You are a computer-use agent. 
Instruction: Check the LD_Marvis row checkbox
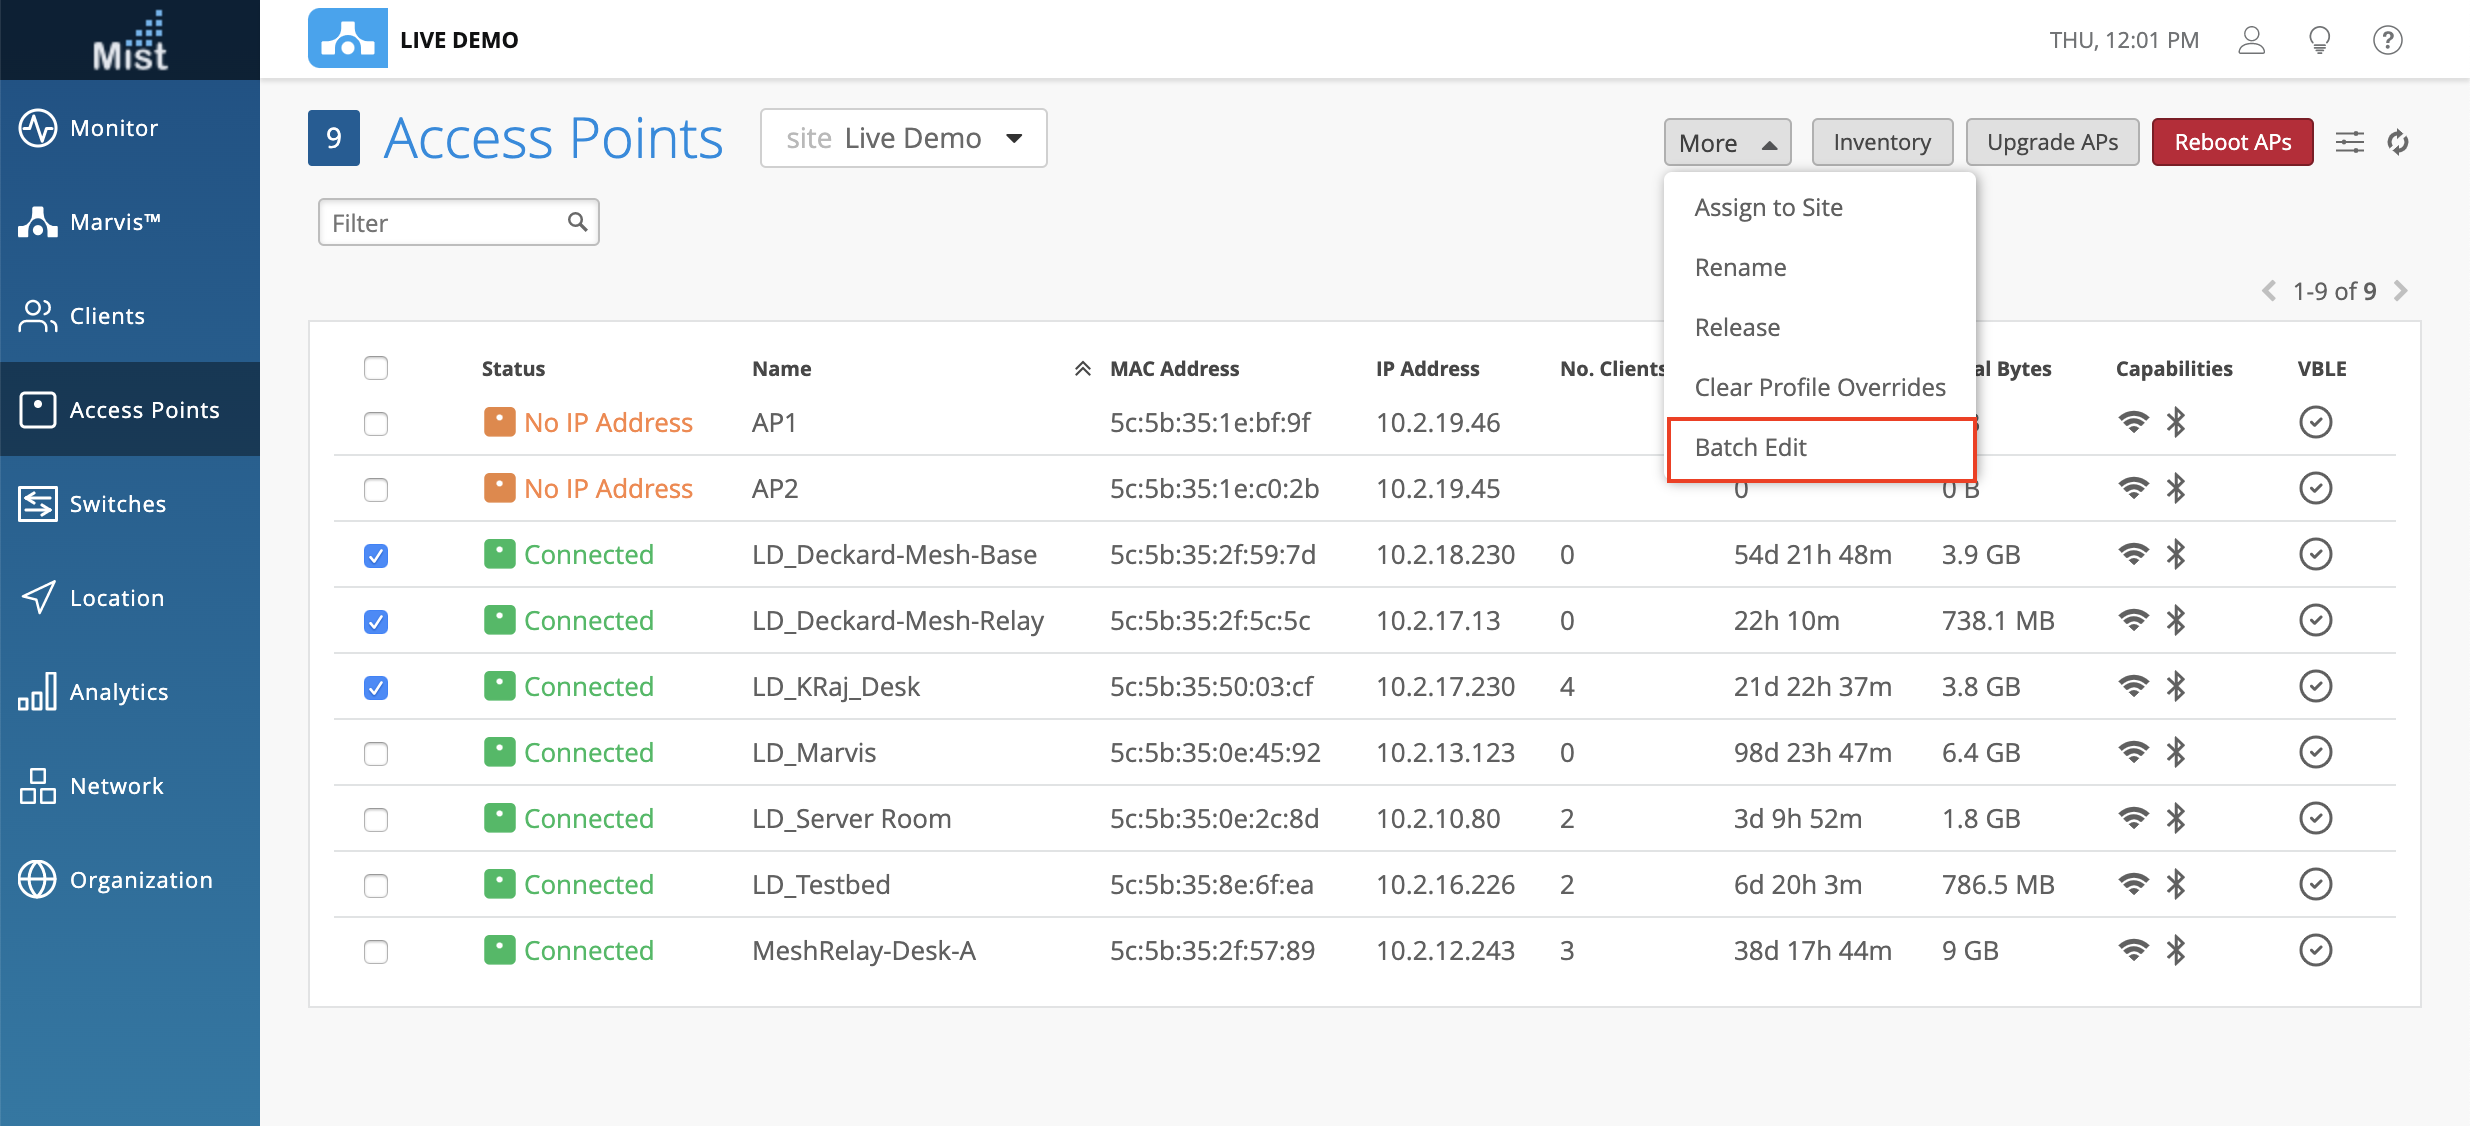[x=376, y=754]
